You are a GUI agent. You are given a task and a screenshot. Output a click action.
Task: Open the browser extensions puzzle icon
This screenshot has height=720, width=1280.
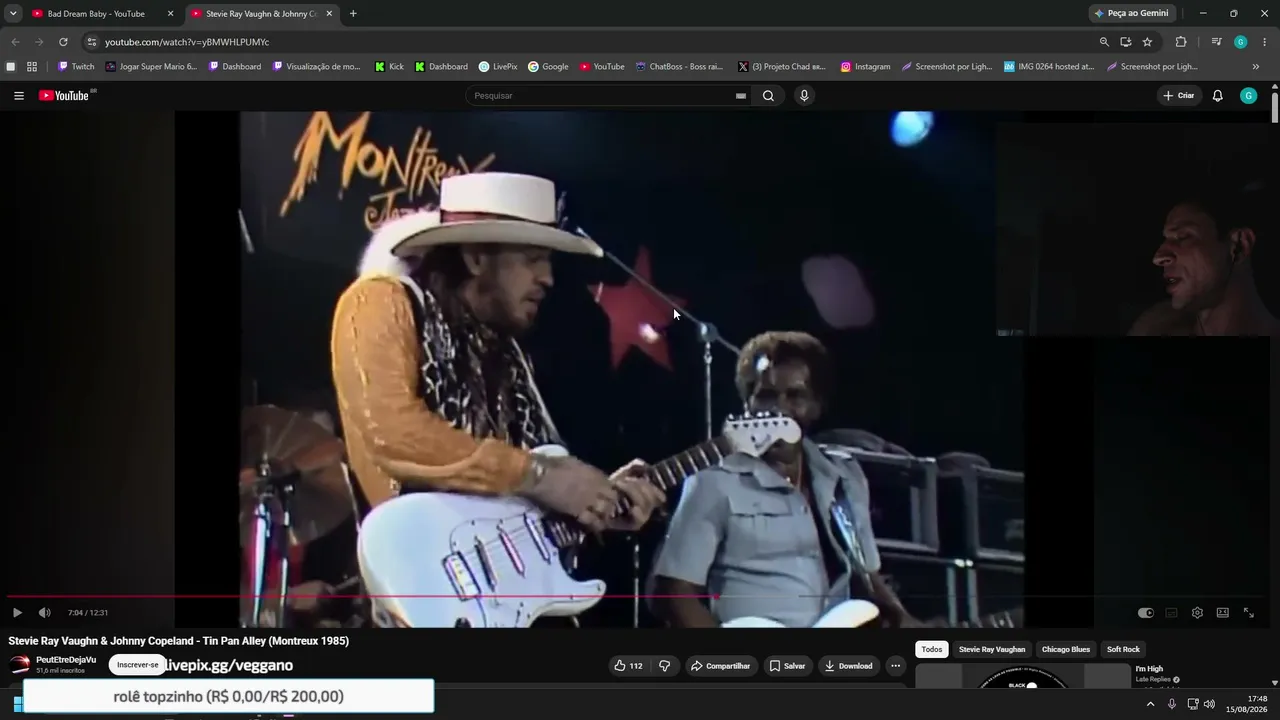[1181, 42]
